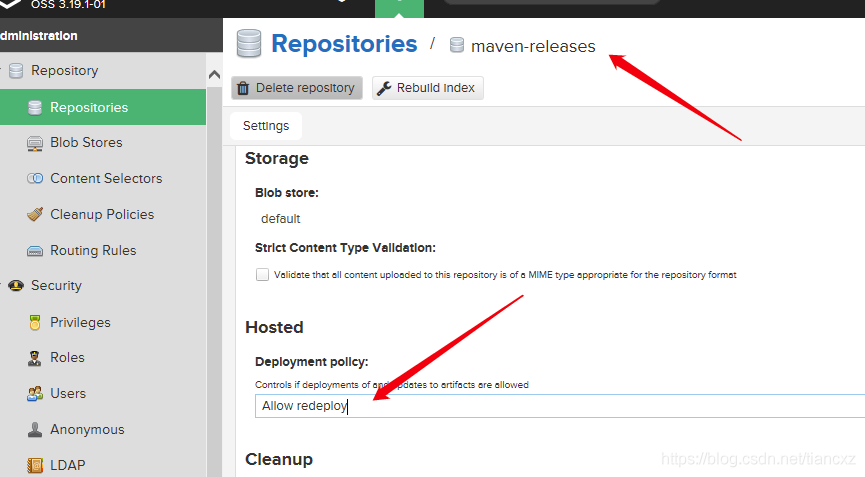Screen dimensions: 865x477
Task: Open the Repositories sidebar item
Action: [103, 108]
